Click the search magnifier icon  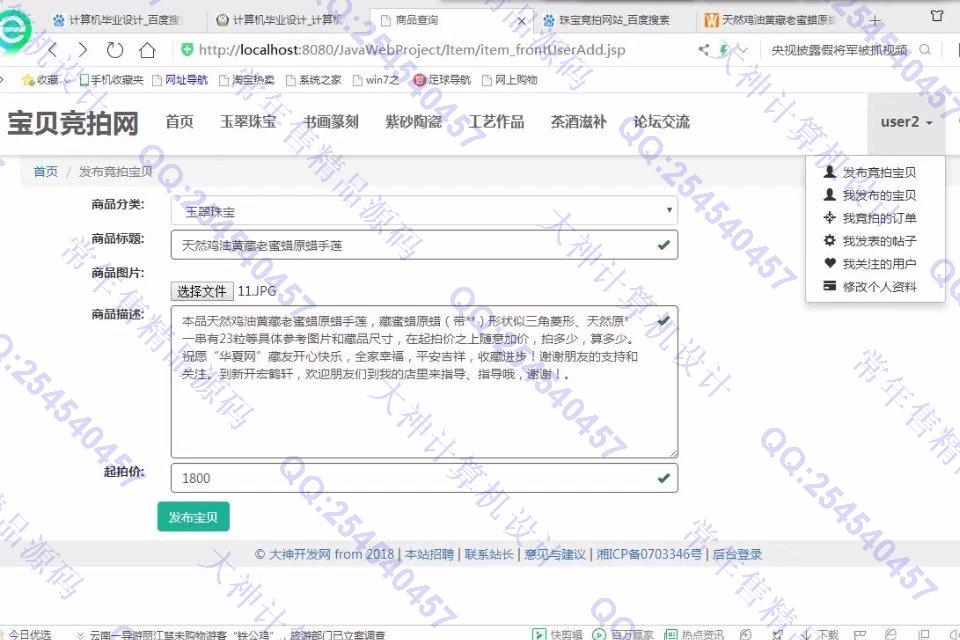tap(925, 50)
